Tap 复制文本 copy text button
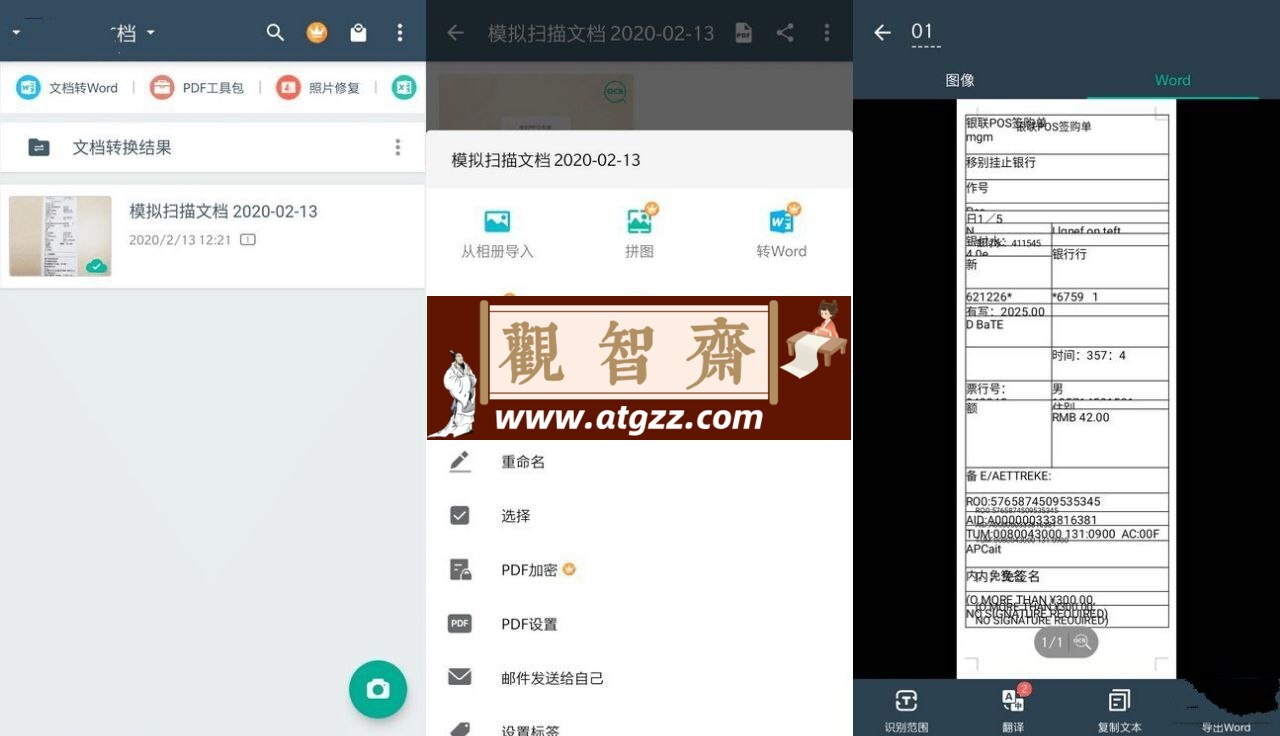This screenshot has width=1280, height=736. [x=1119, y=711]
